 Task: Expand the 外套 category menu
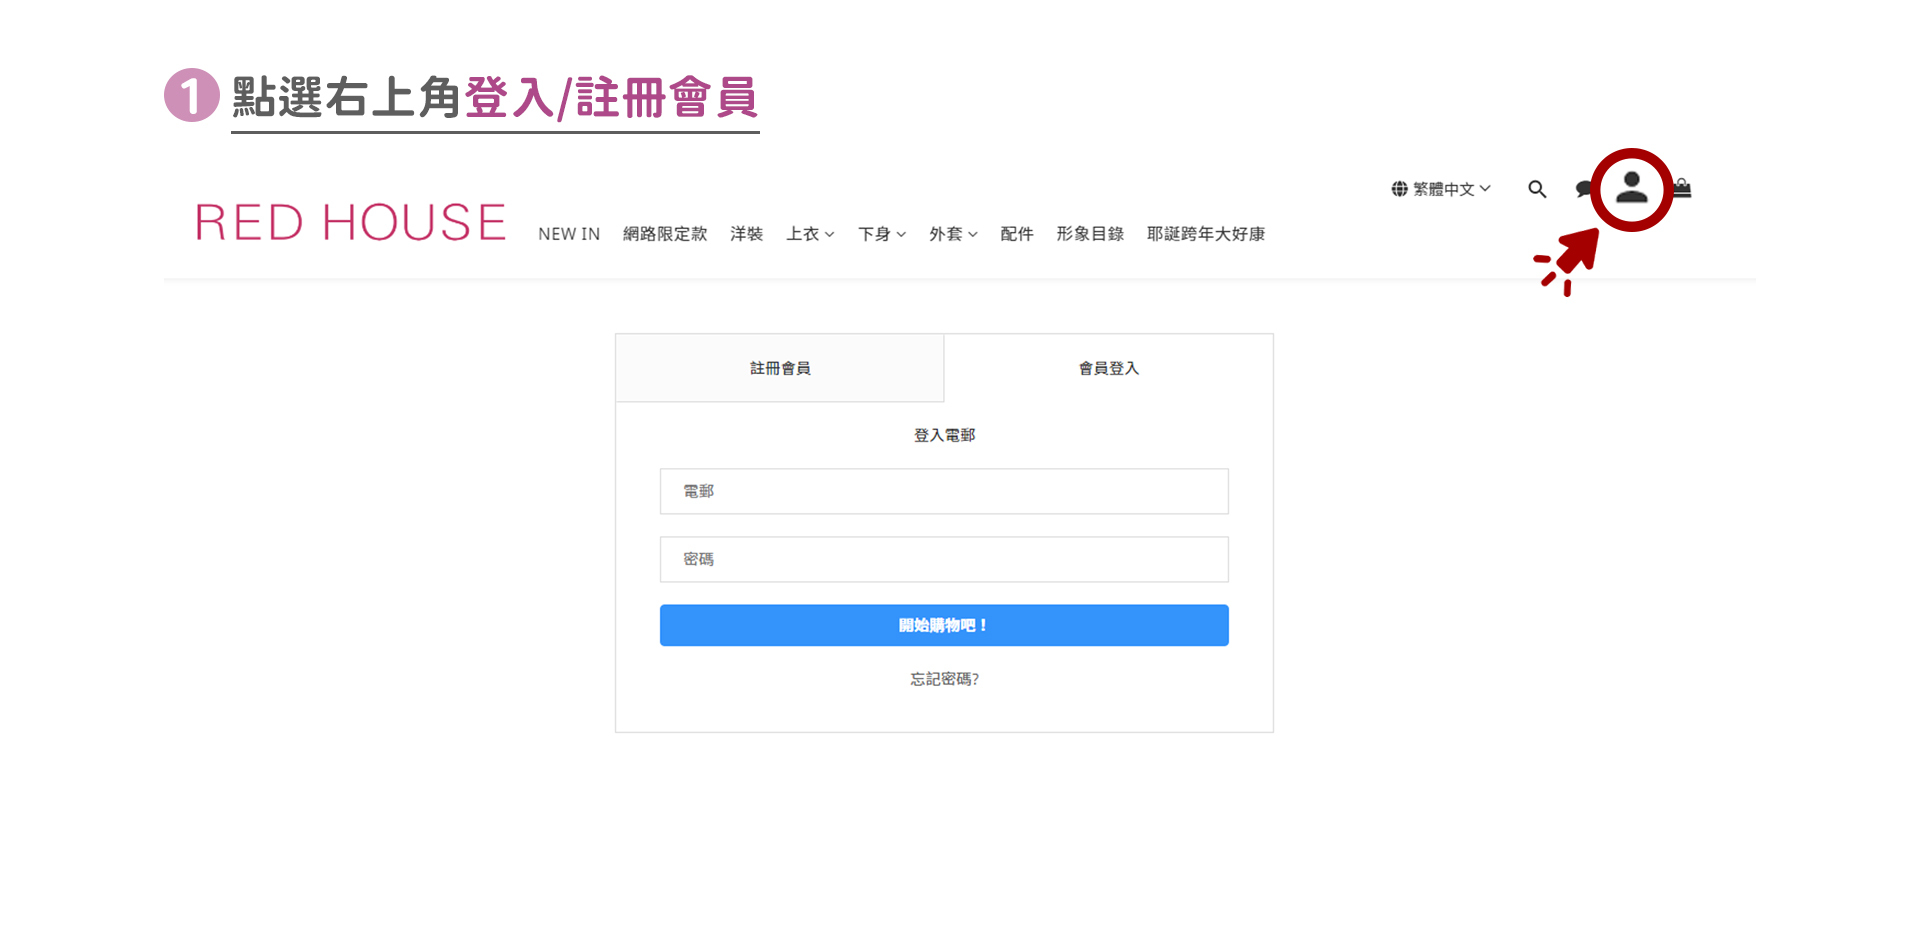[x=952, y=234]
